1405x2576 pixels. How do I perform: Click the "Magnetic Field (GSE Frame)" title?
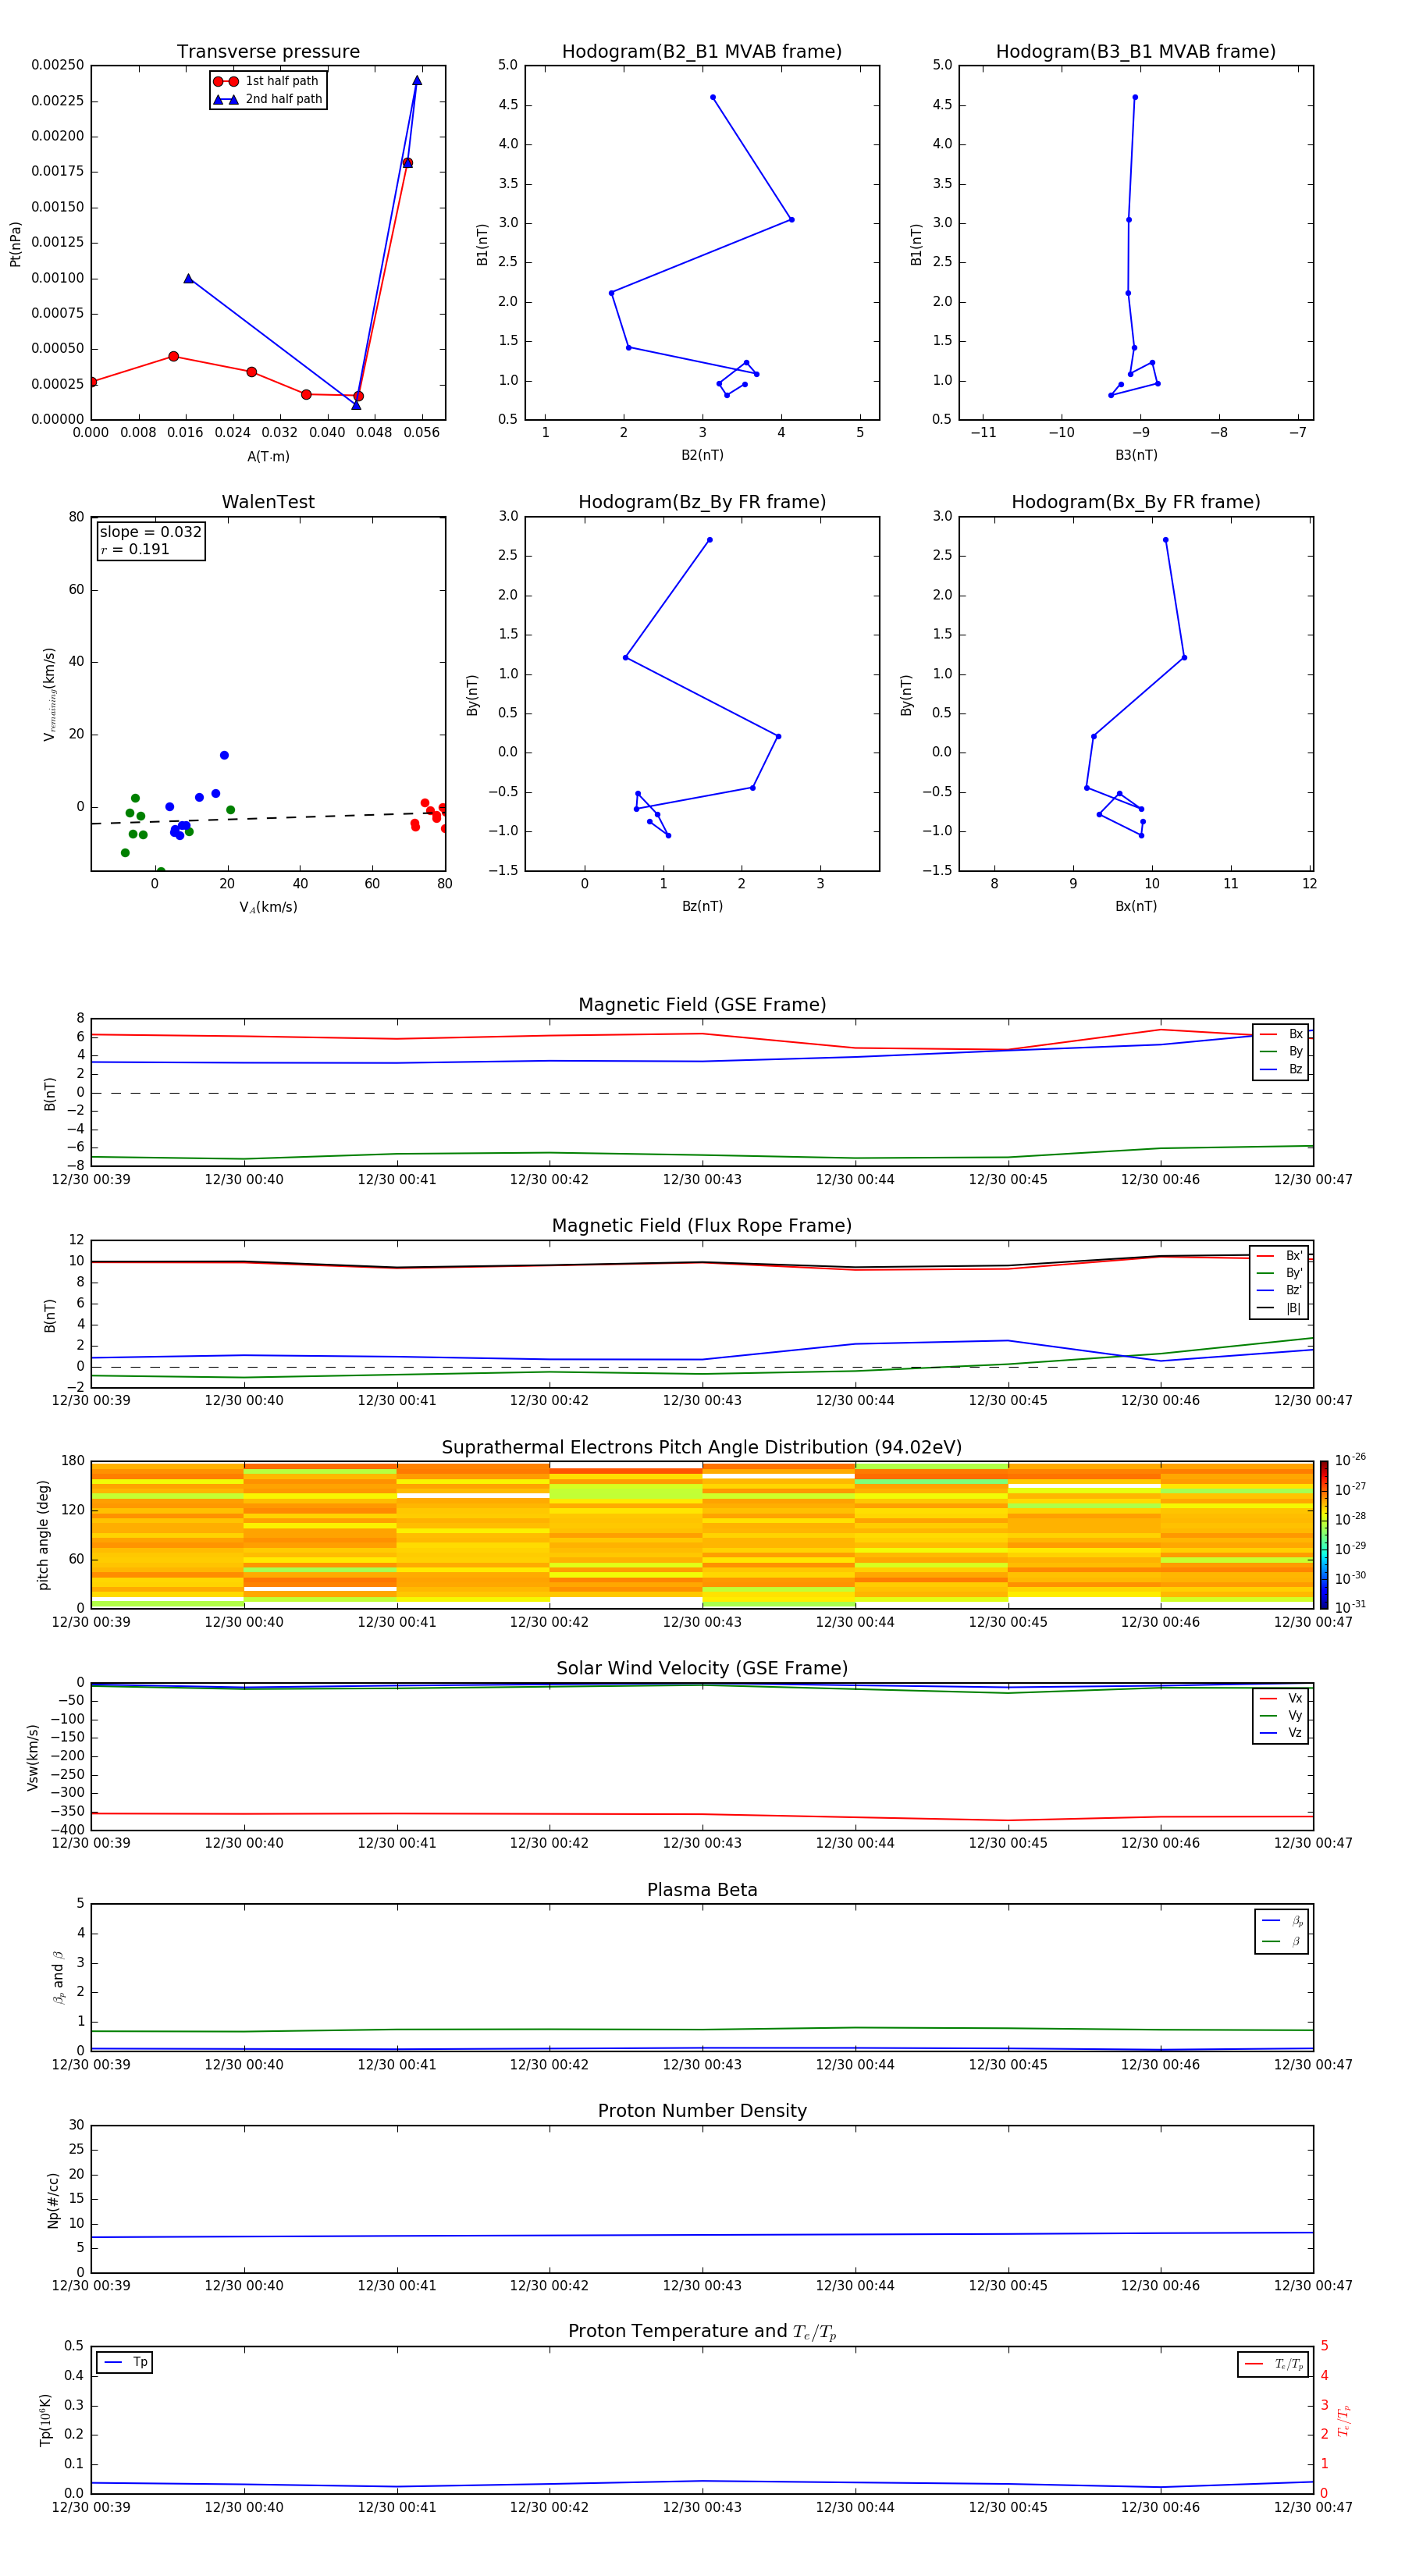point(702,1005)
